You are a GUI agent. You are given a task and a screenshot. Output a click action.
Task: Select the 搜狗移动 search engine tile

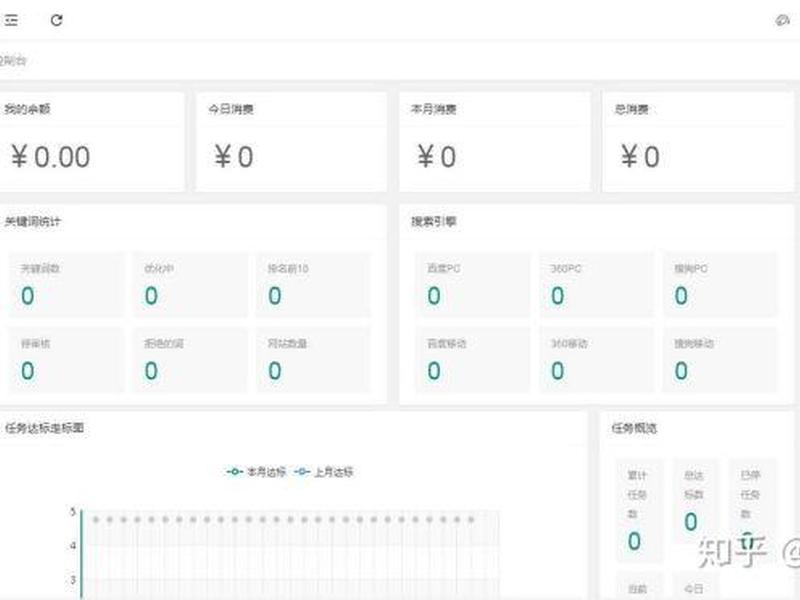tap(720, 360)
